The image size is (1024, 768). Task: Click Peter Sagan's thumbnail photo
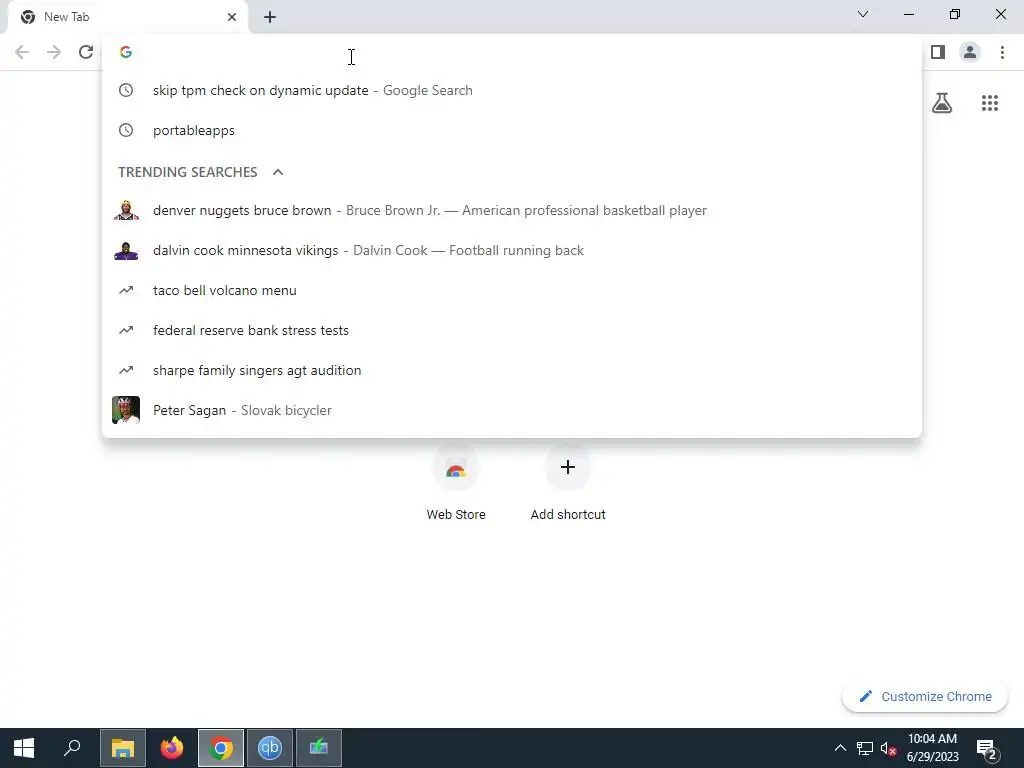point(126,410)
